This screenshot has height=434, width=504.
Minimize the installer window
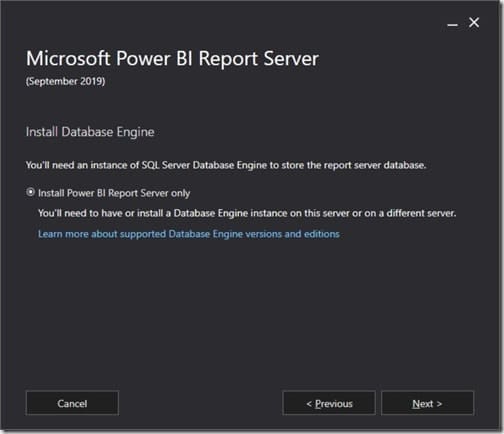click(452, 25)
